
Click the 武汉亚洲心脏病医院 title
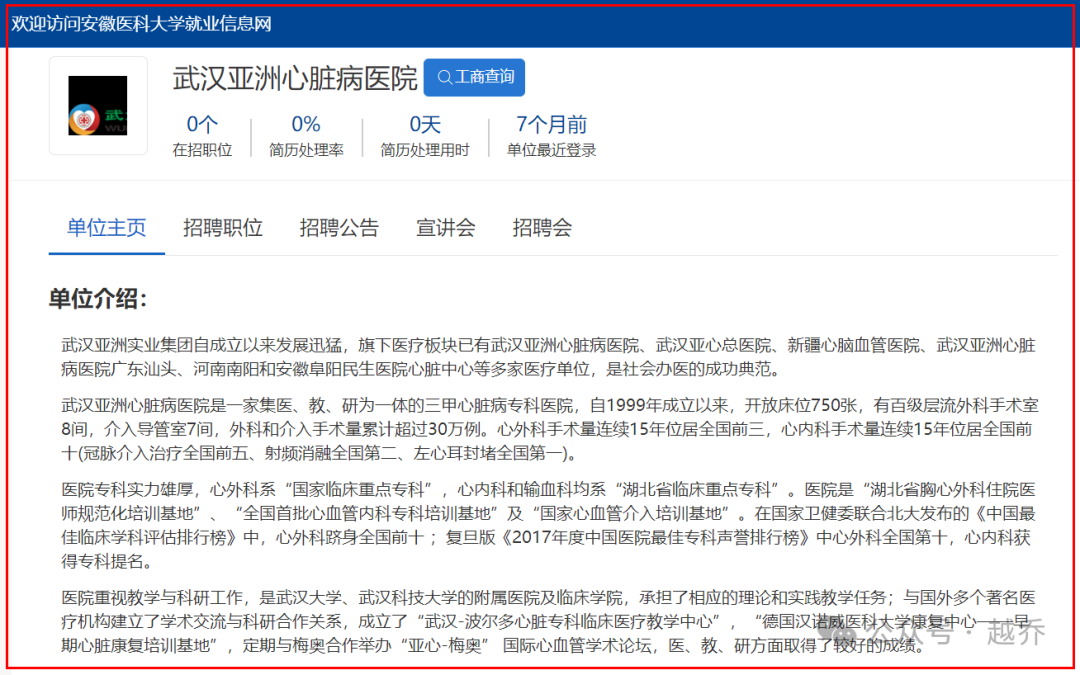click(x=295, y=78)
